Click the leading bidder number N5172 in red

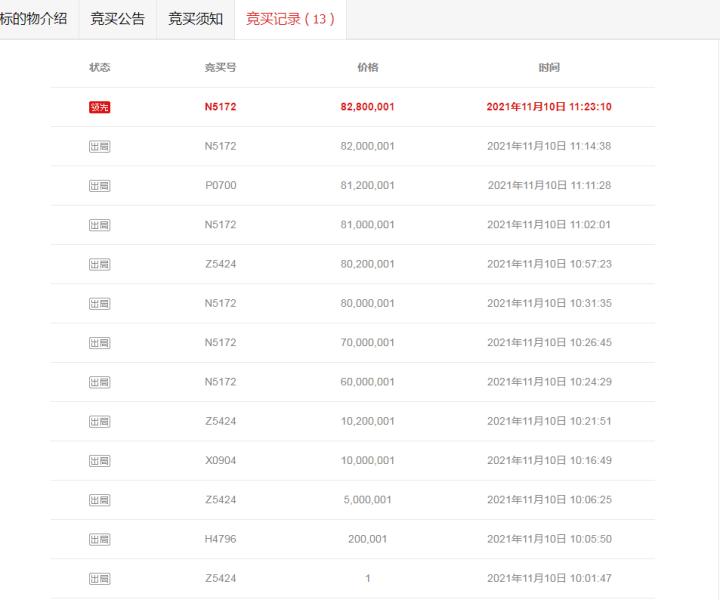point(220,107)
